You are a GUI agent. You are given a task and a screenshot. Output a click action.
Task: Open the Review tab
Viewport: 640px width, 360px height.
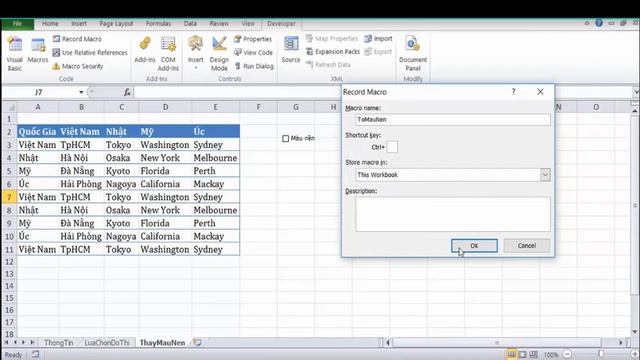point(219,24)
